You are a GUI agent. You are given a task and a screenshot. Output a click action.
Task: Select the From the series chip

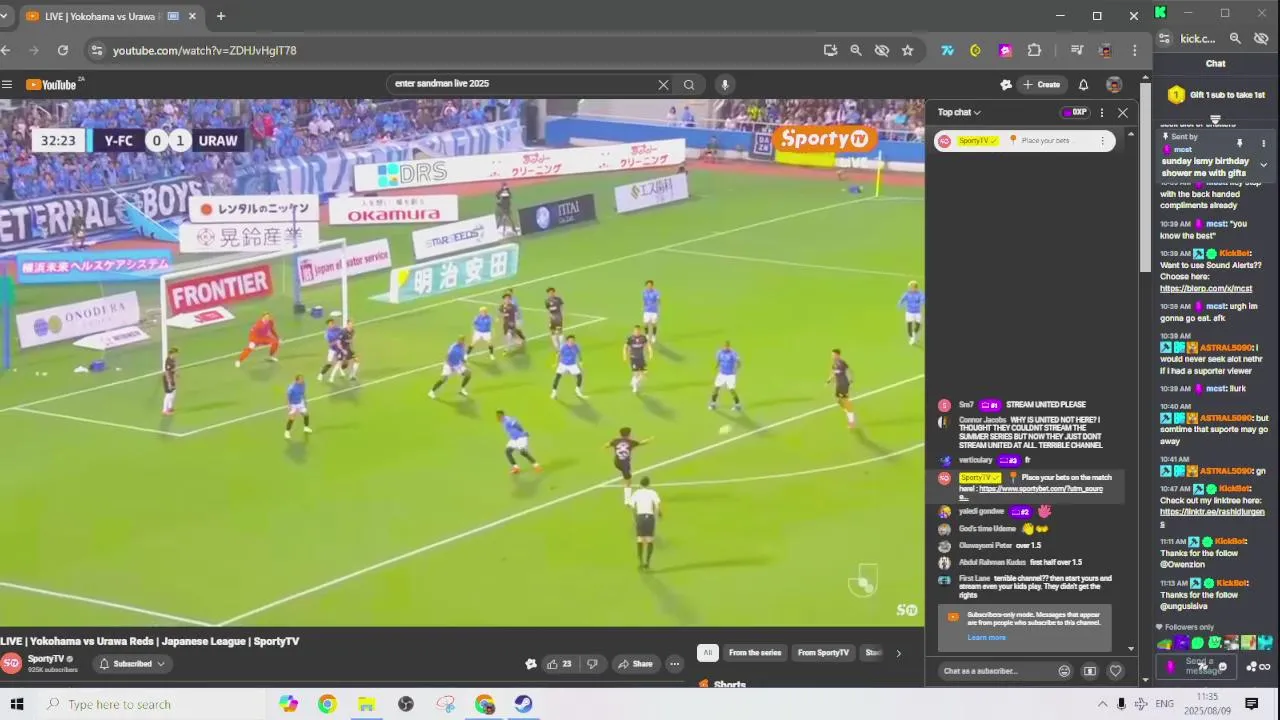755,653
